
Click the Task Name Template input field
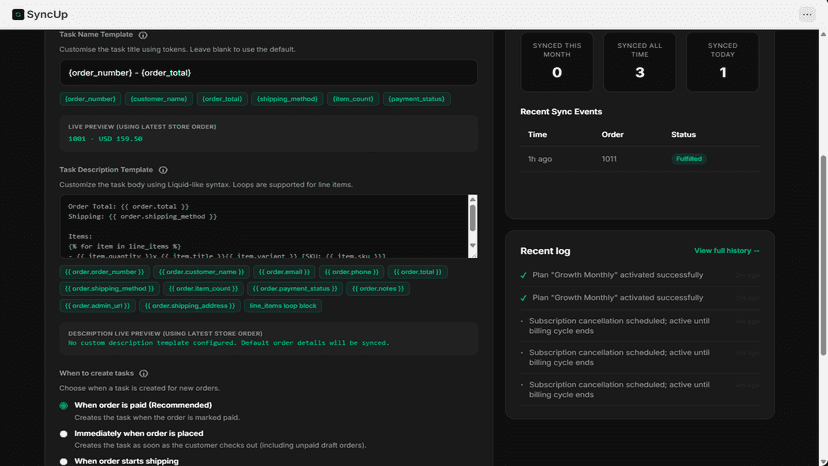(268, 73)
